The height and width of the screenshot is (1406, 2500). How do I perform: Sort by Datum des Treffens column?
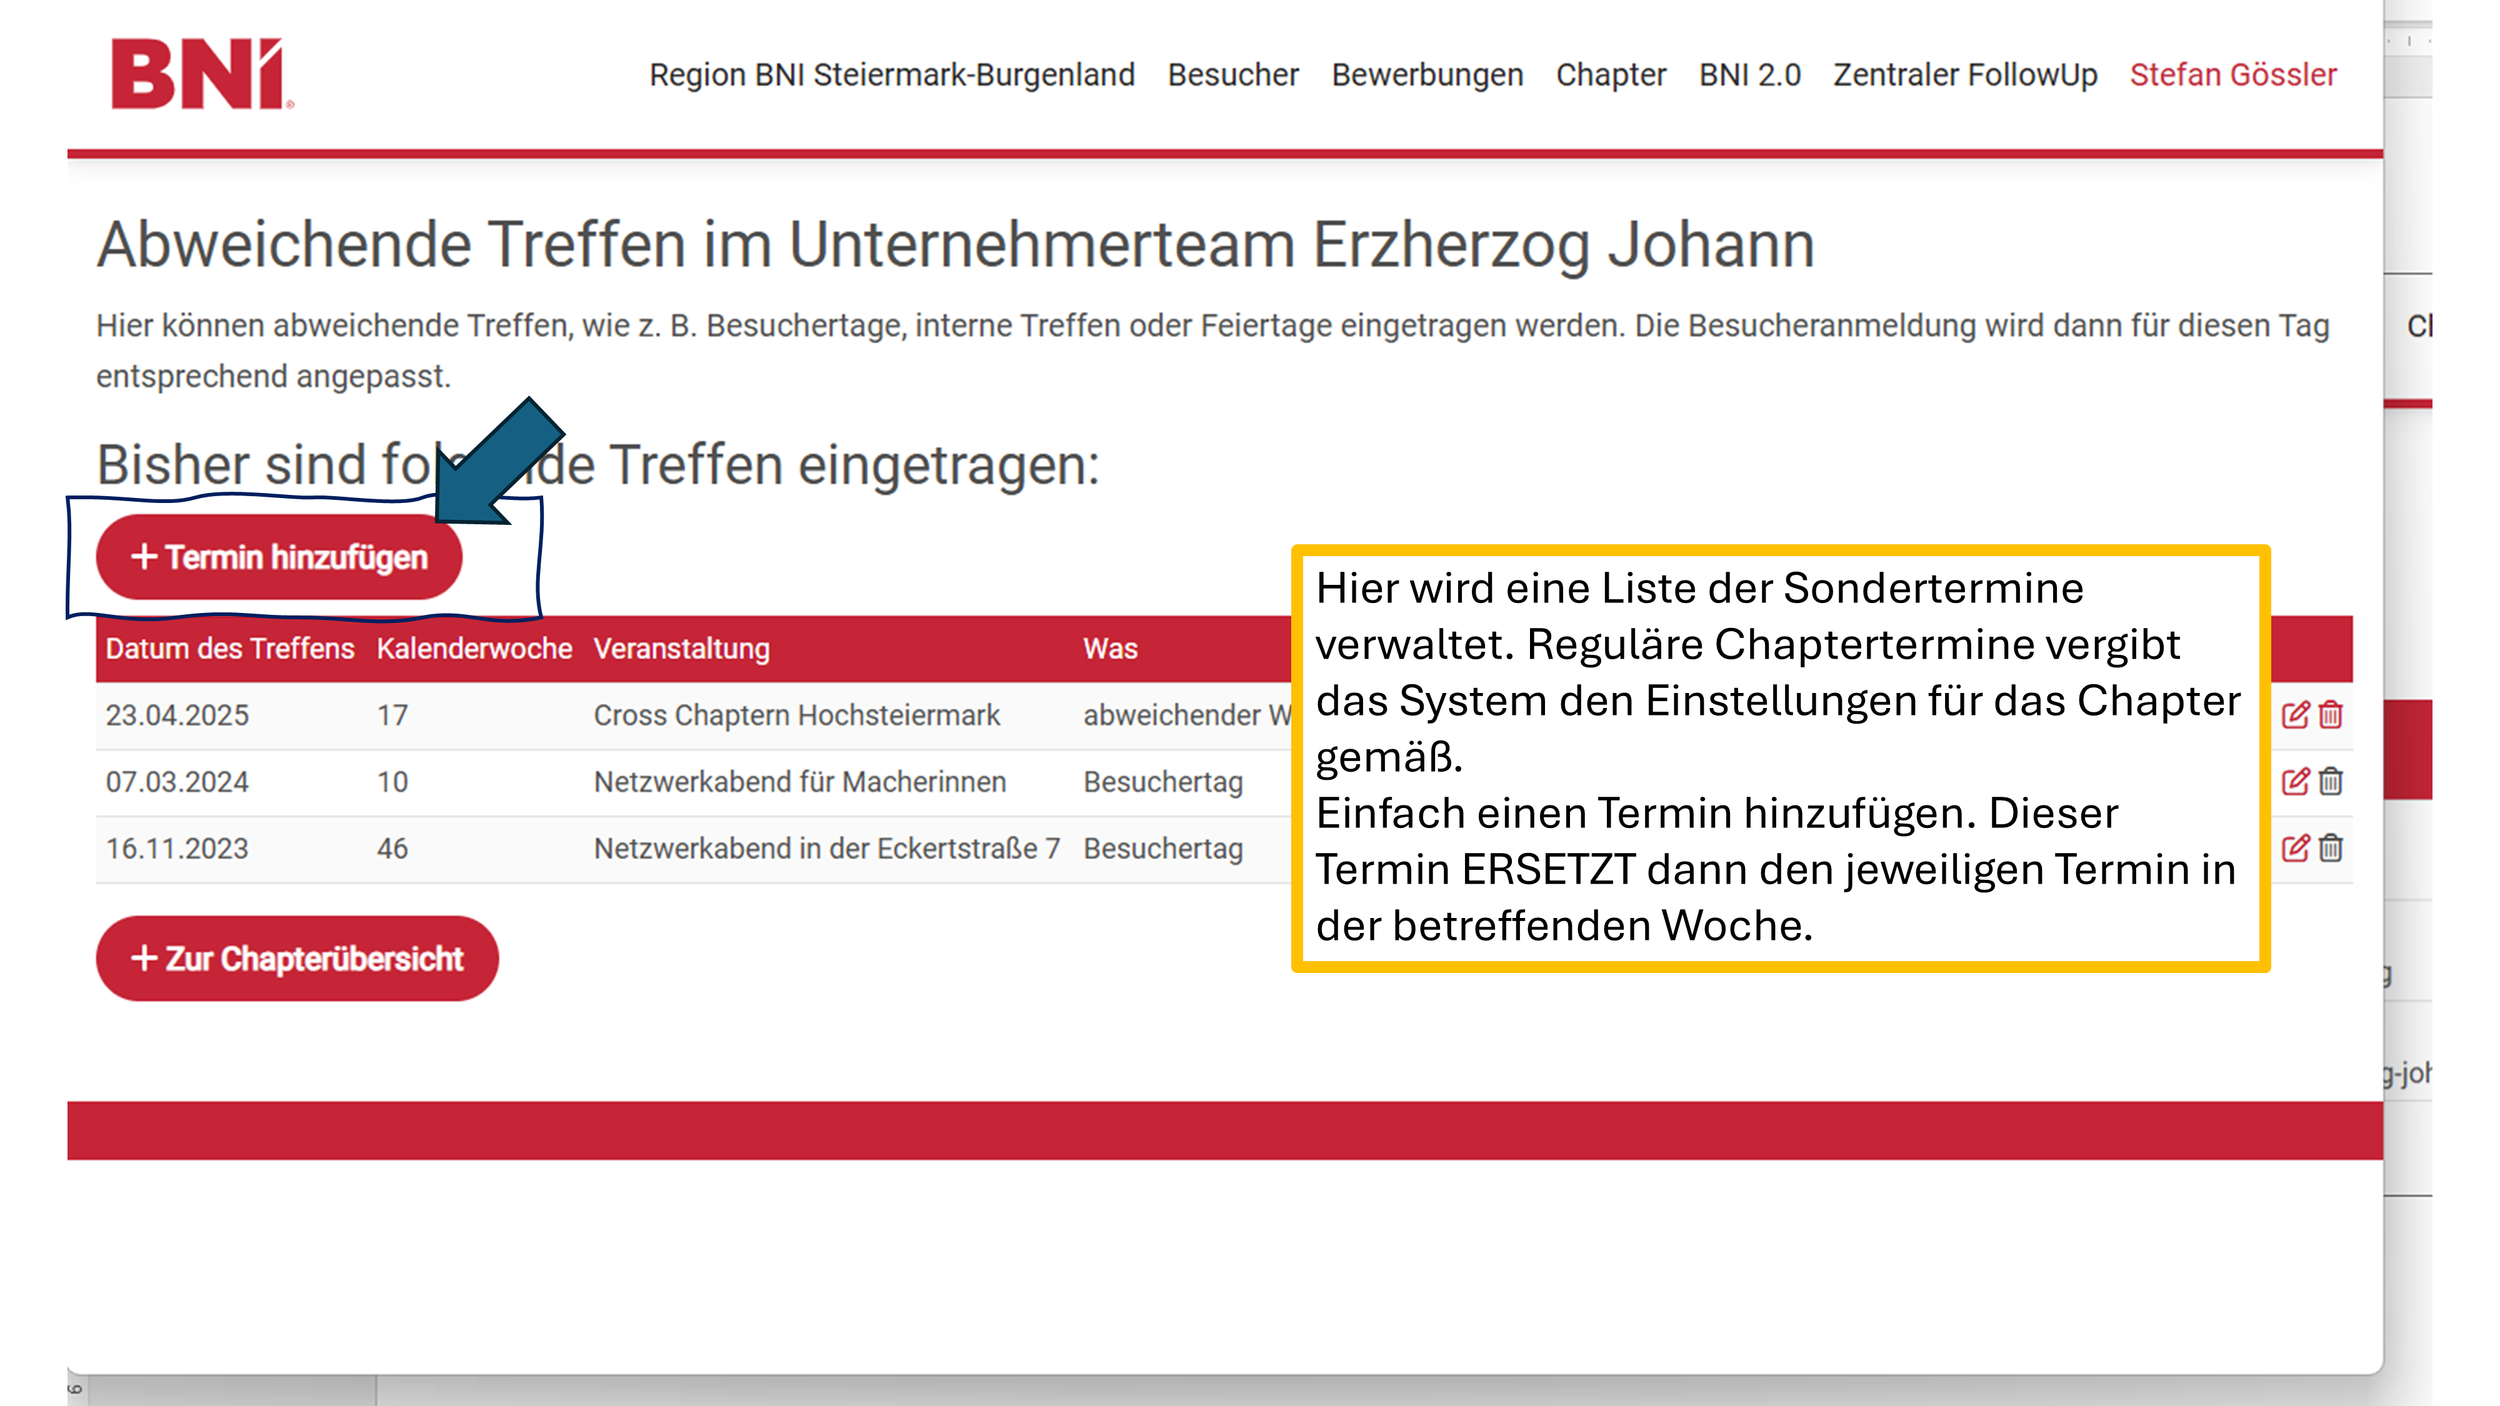tap(229, 648)
